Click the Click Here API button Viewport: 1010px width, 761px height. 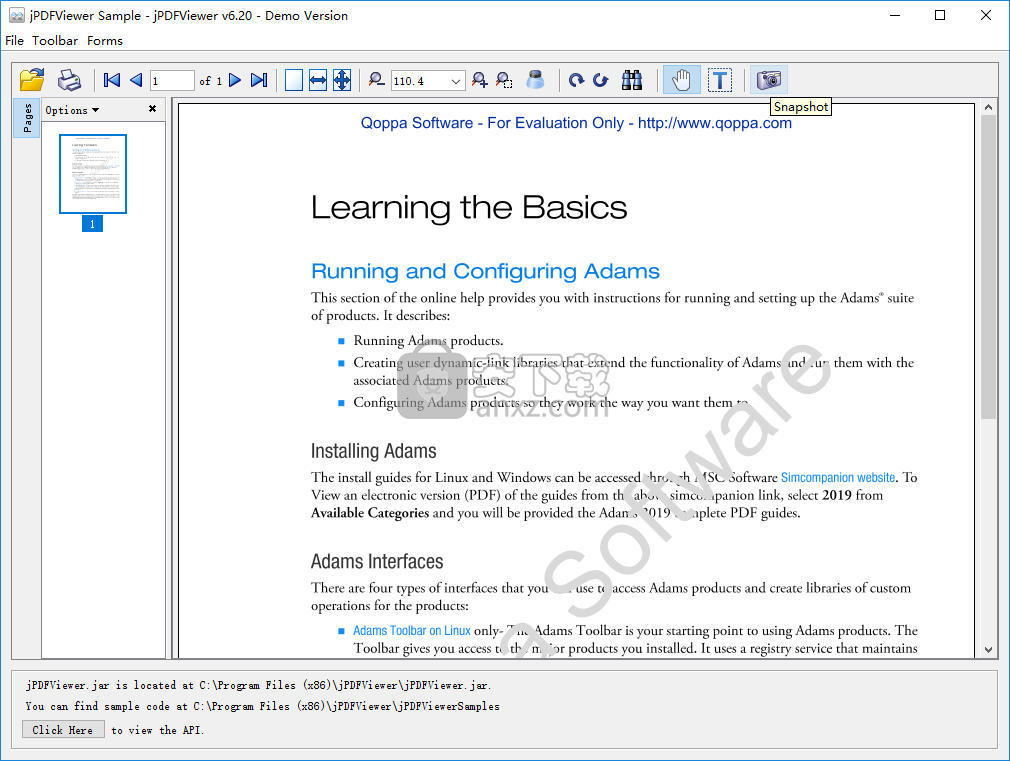tap(63, 730)
